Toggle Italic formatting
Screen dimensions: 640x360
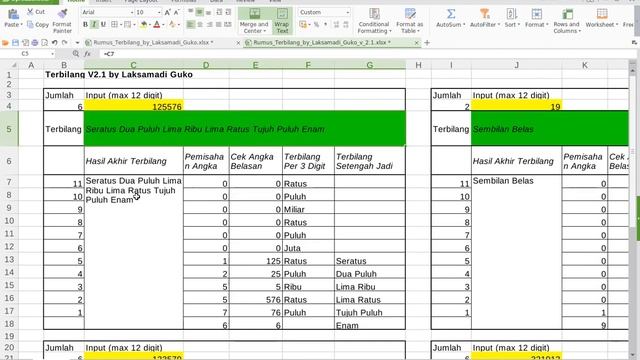click(x=94, y=25)
